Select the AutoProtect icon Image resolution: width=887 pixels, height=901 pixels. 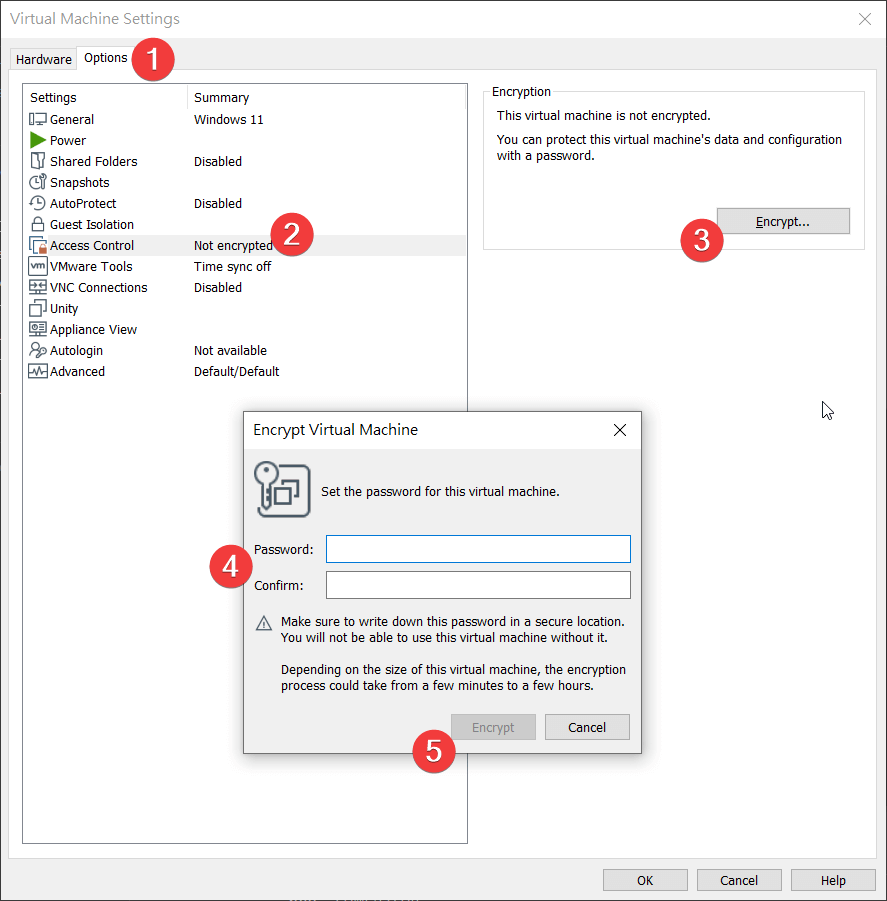(38, 204)
